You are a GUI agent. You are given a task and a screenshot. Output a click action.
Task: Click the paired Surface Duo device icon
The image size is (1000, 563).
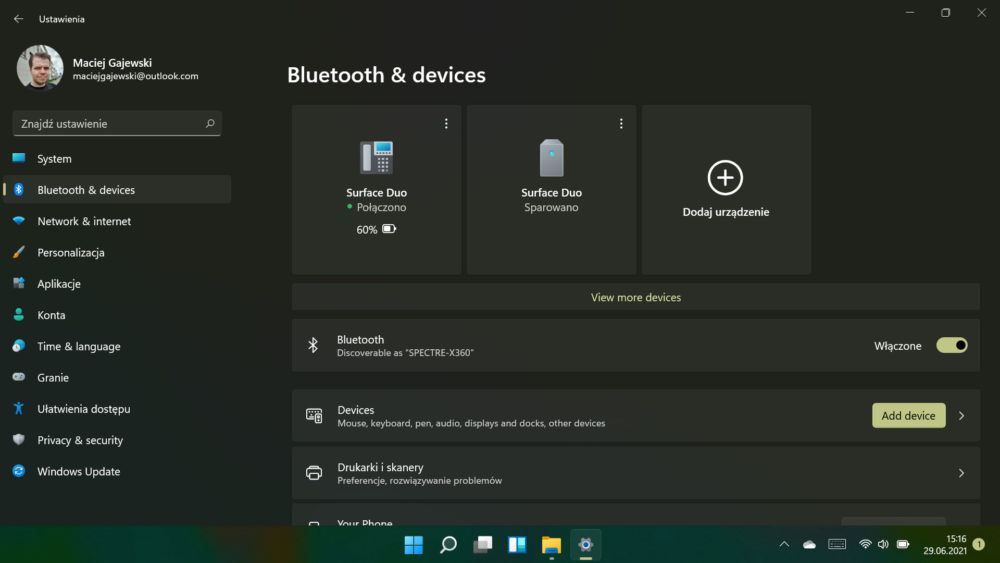[x=552, y=157]
